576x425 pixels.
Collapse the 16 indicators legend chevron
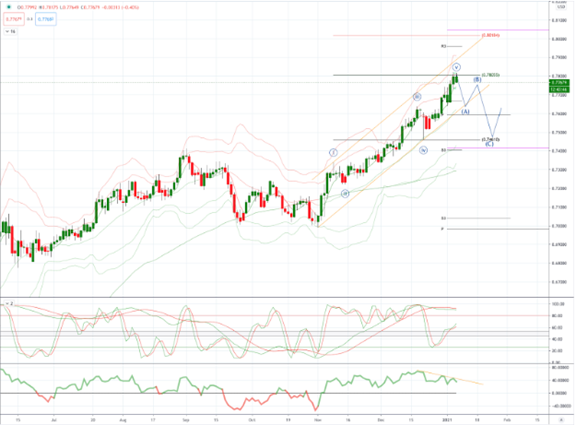10,32
